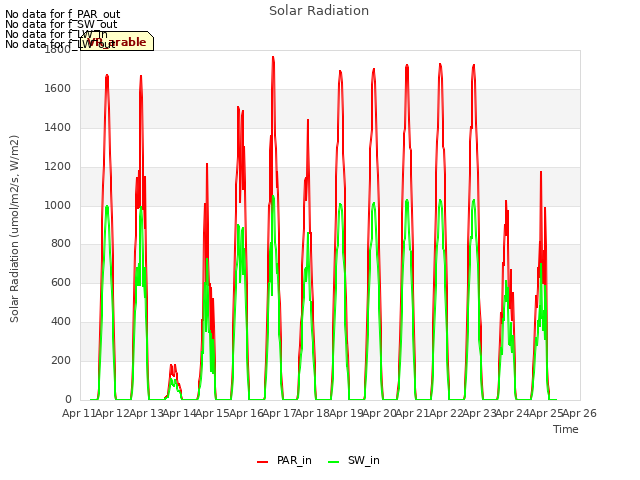Click the VR_arable annotation box

(x=117, y=41)
